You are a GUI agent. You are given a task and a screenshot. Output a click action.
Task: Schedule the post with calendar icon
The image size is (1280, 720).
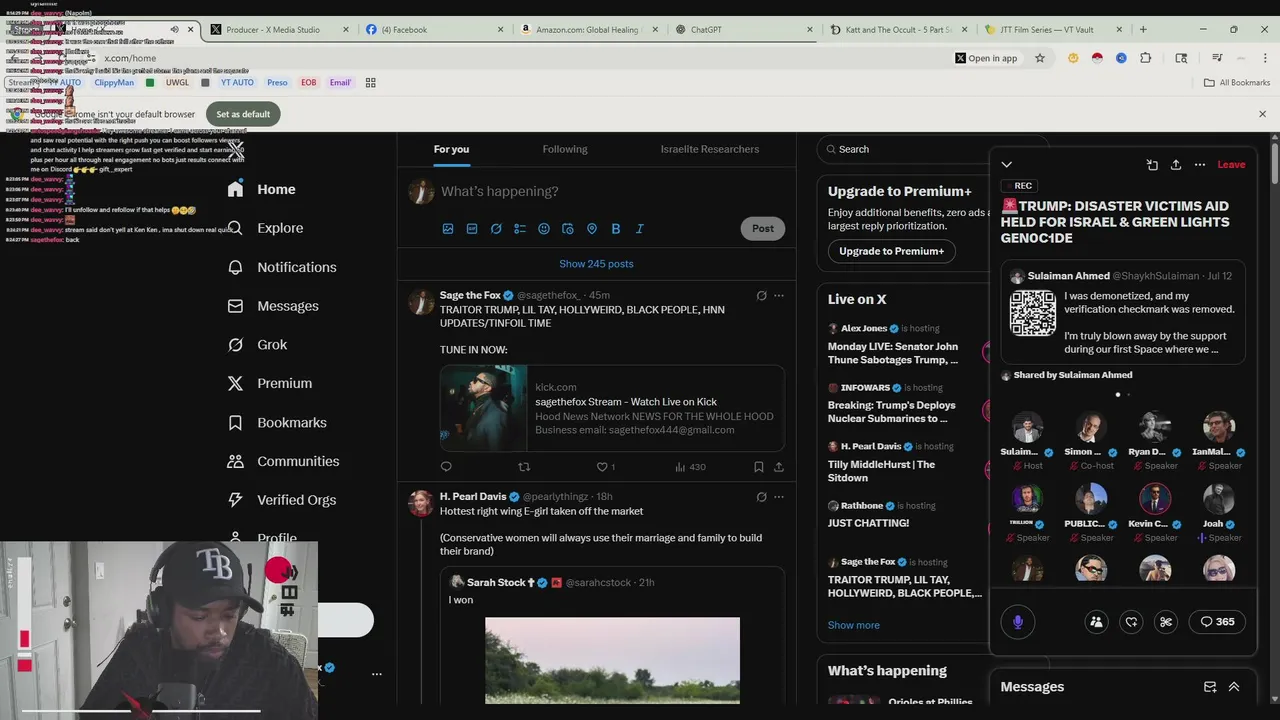pos(568,229)
